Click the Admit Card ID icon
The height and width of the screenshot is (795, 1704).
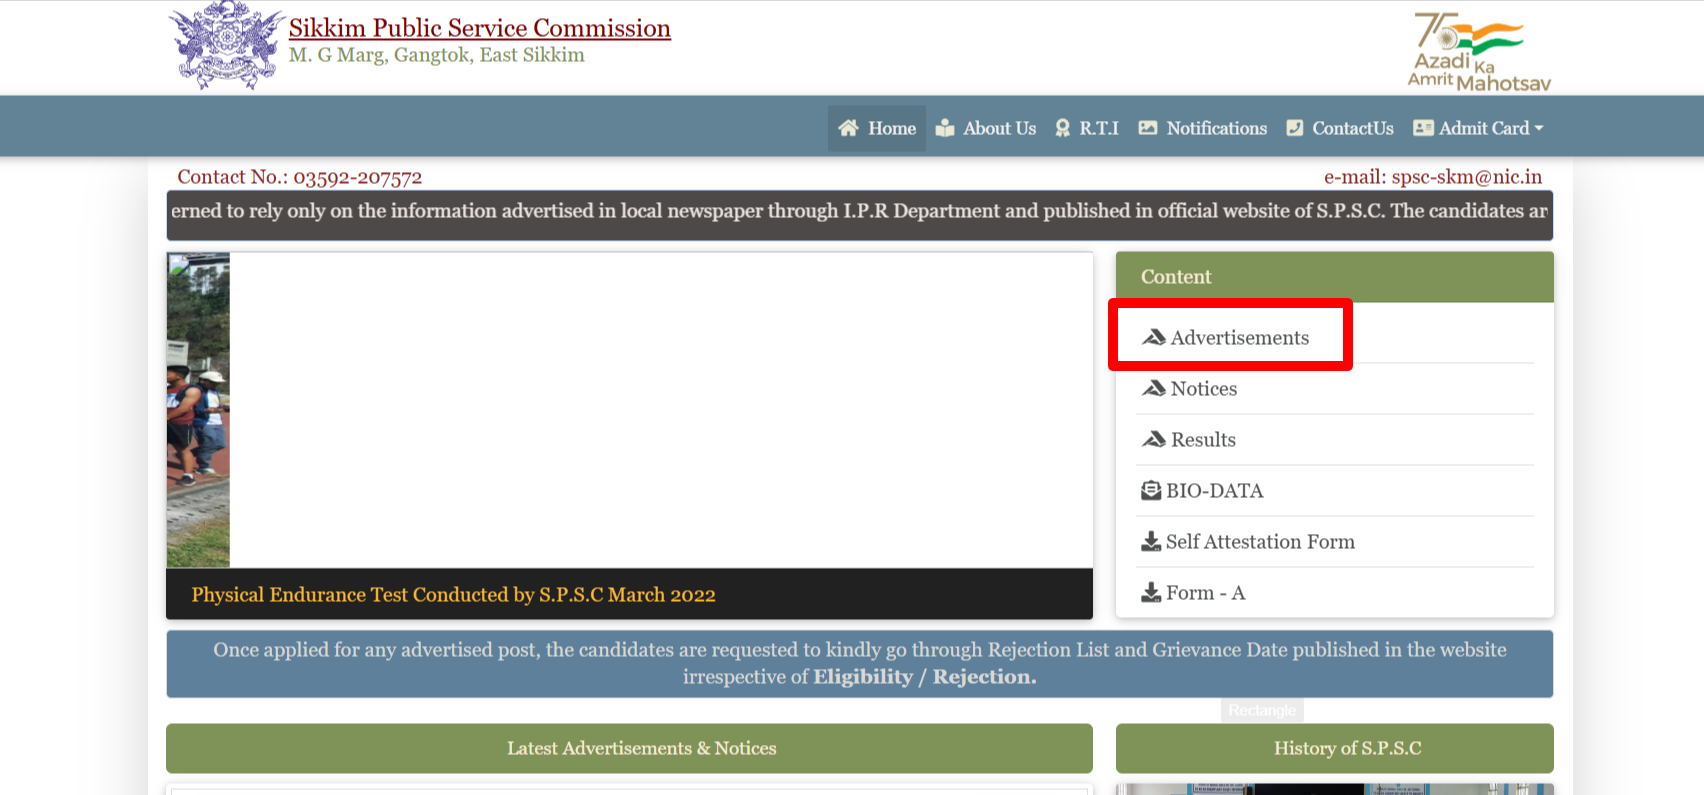[x=1423, y=128]
